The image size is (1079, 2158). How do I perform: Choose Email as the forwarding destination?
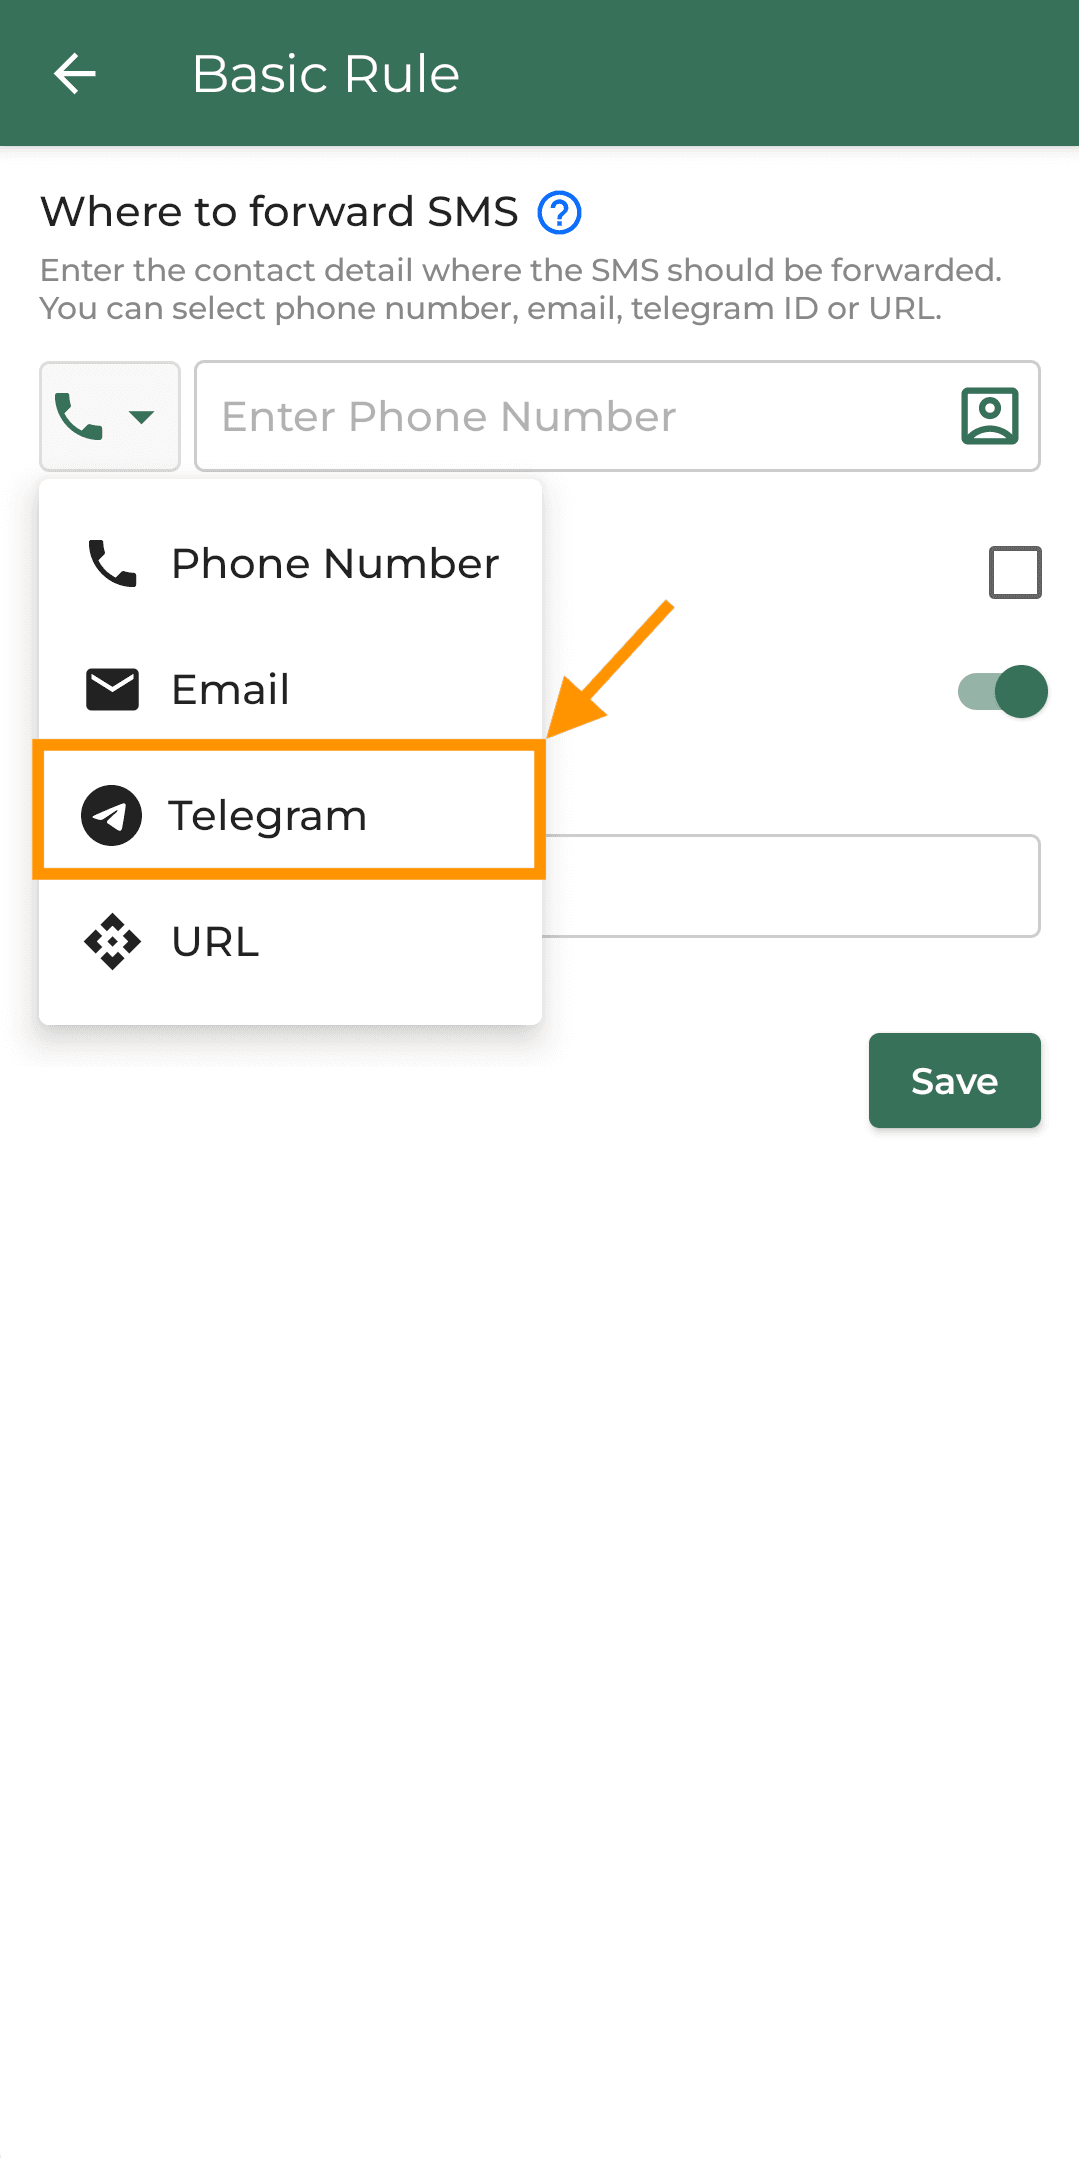pos(230,688)
